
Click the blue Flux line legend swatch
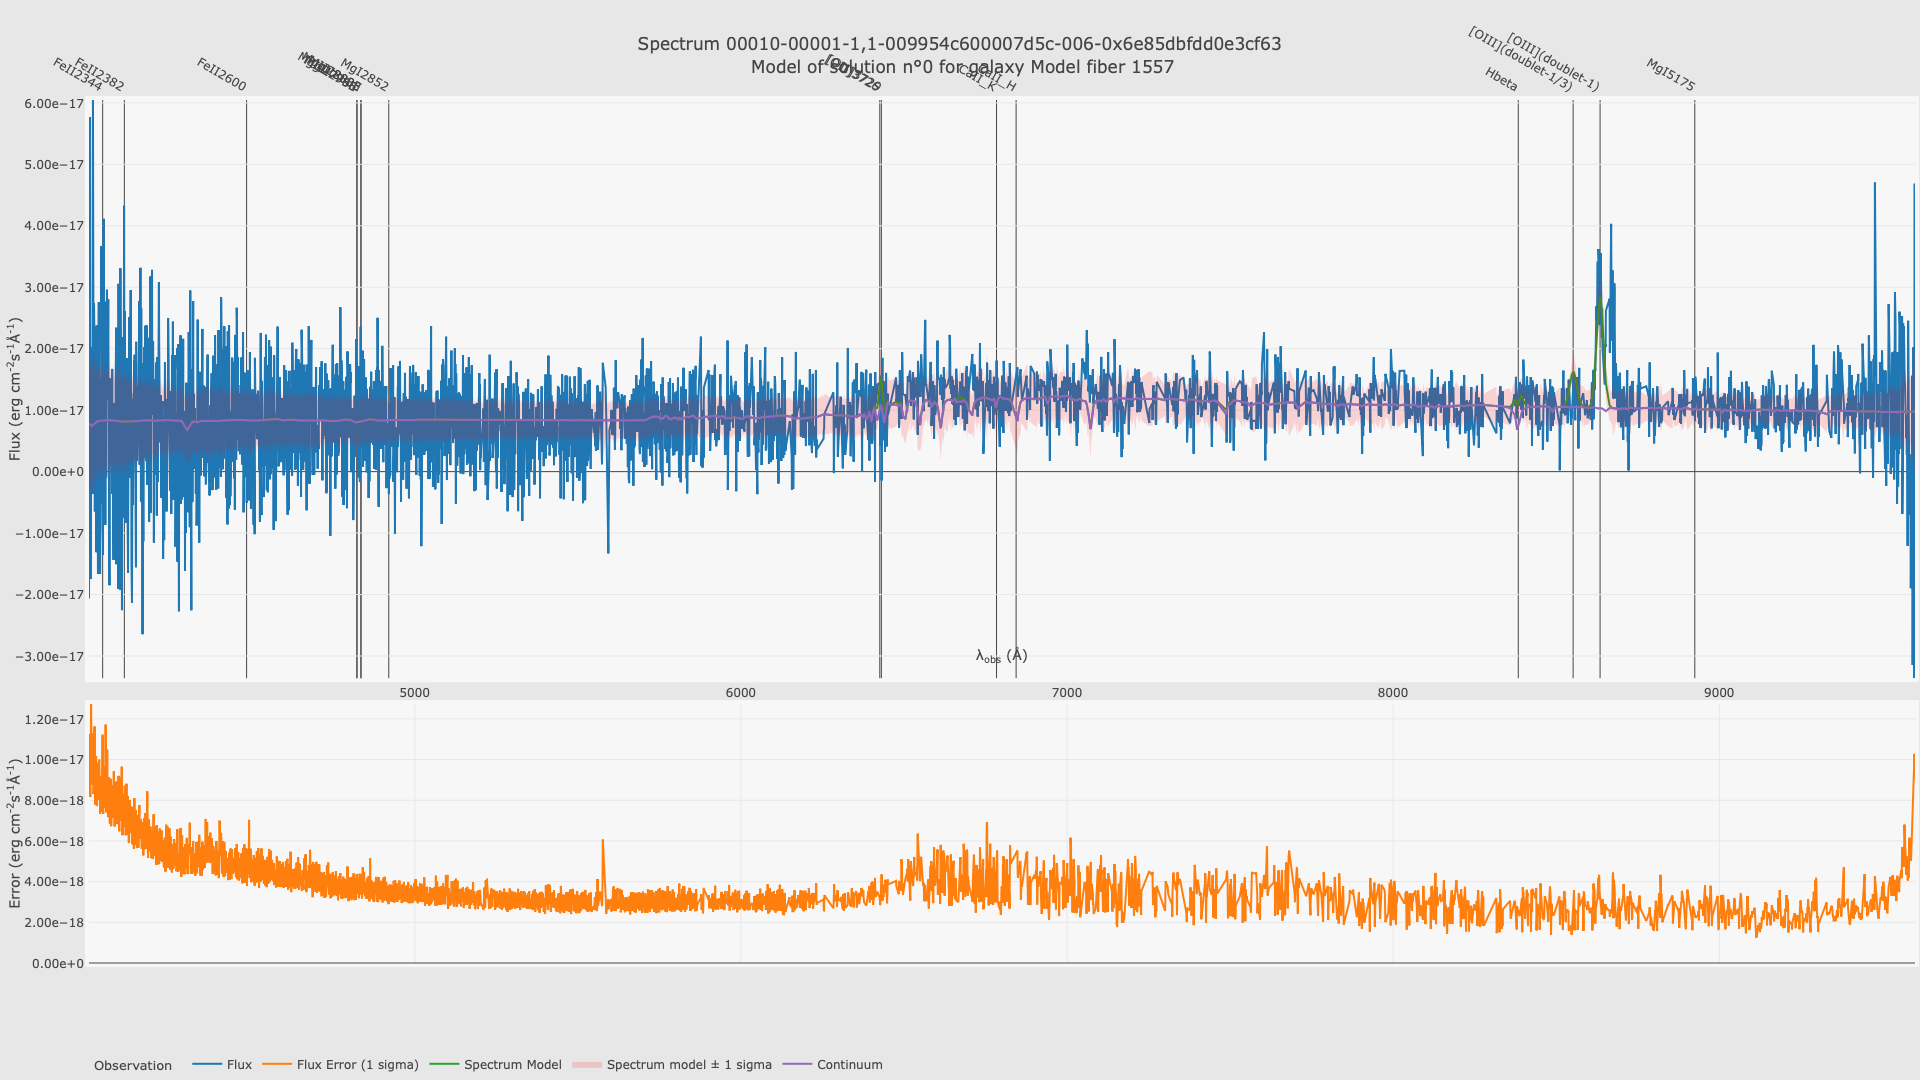coord(207,1065)
